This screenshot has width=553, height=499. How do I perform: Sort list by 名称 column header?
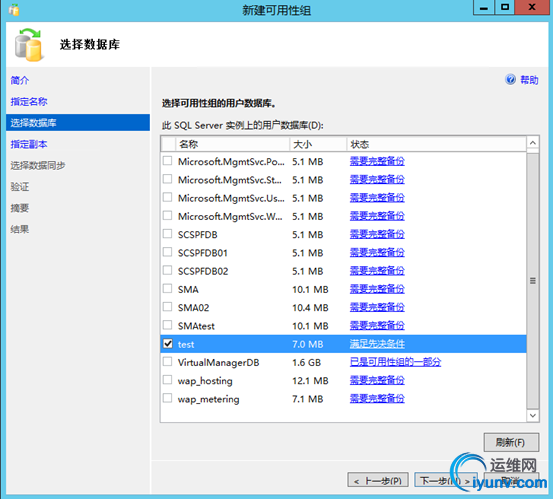pyautogui.click(x=232, y=144)
